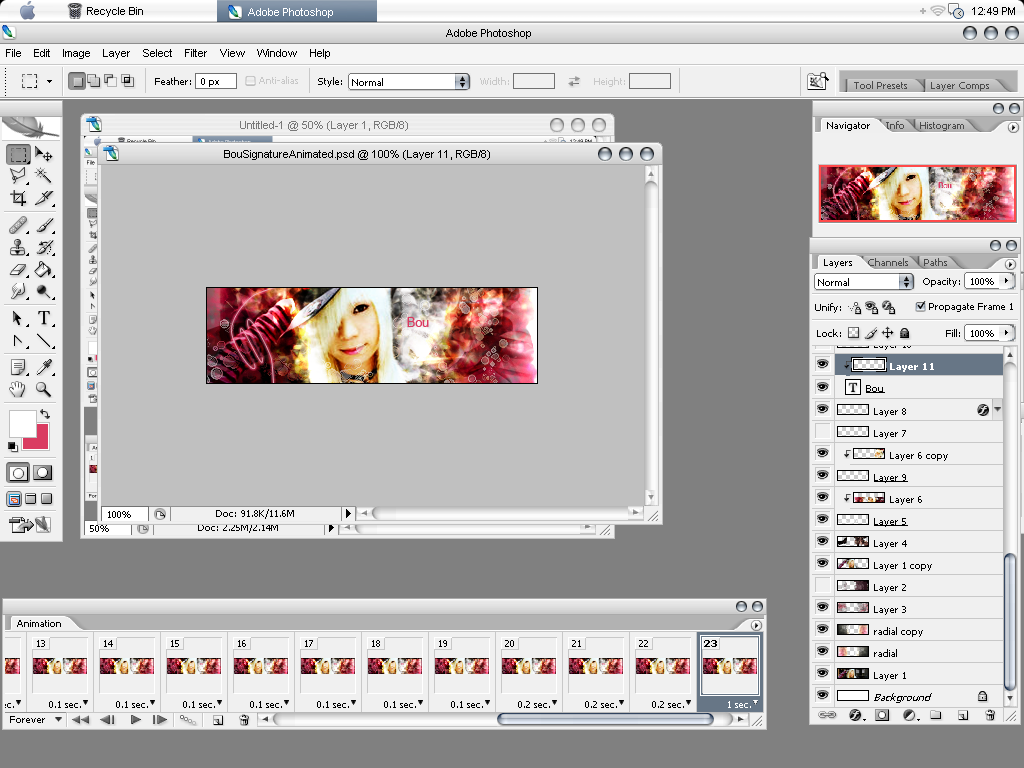Delete the layer with the Layers trash icon

click(x=990, y=715)
